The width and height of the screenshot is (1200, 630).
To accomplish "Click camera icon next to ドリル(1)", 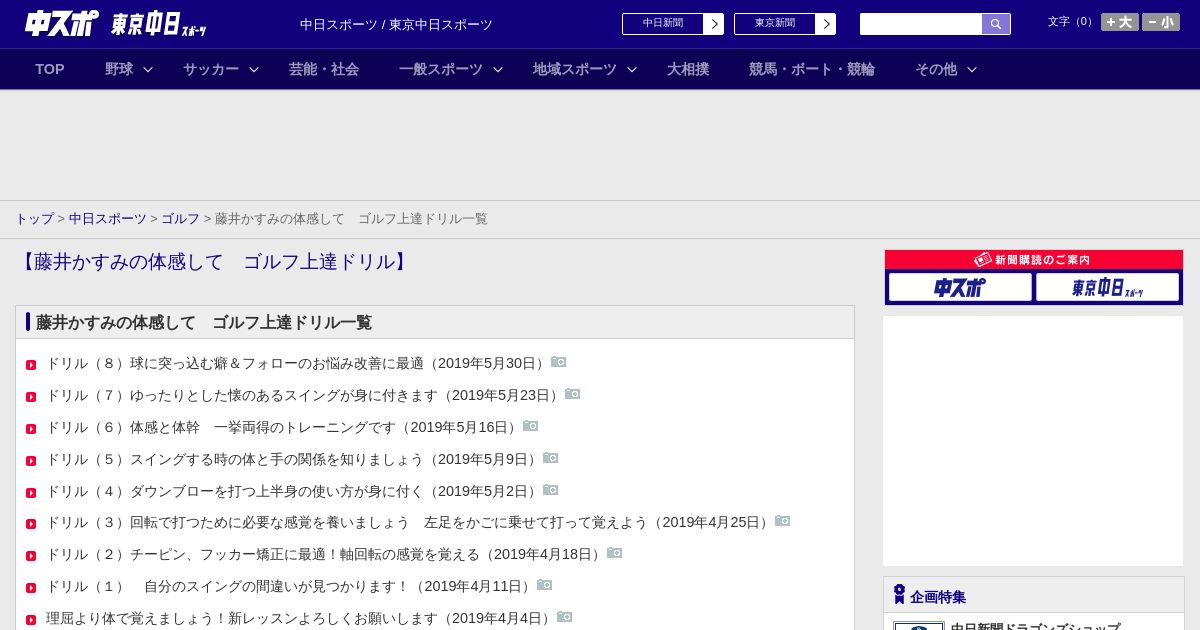I will tap(545, 585).
